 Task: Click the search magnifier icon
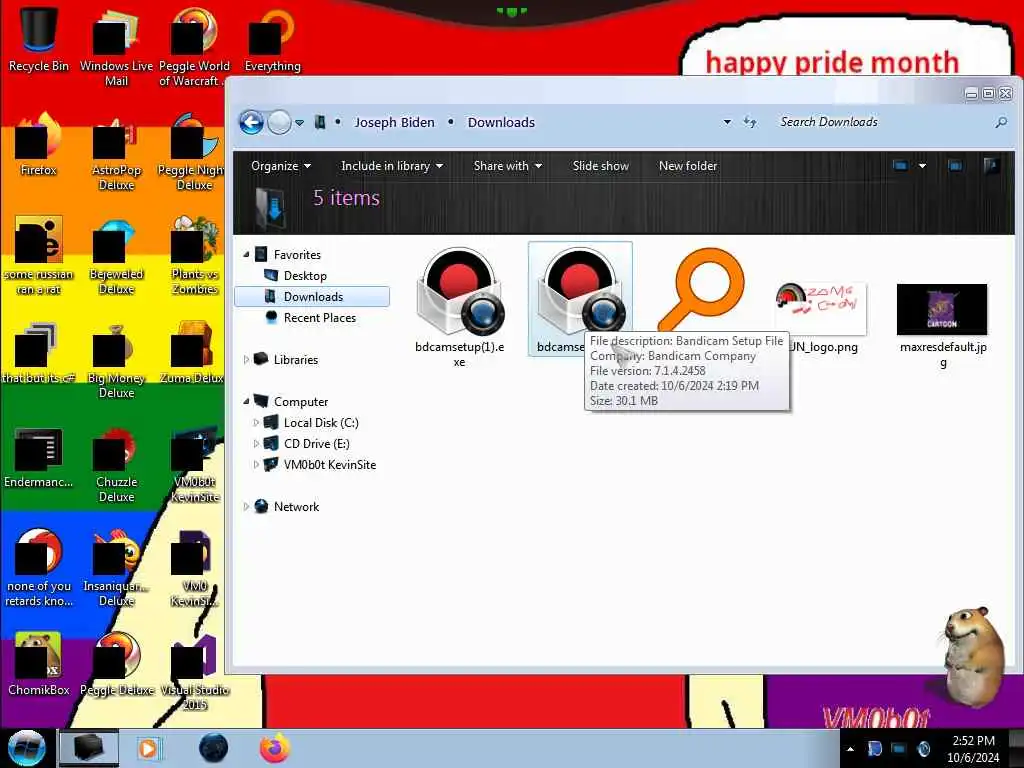point(1000,122)
